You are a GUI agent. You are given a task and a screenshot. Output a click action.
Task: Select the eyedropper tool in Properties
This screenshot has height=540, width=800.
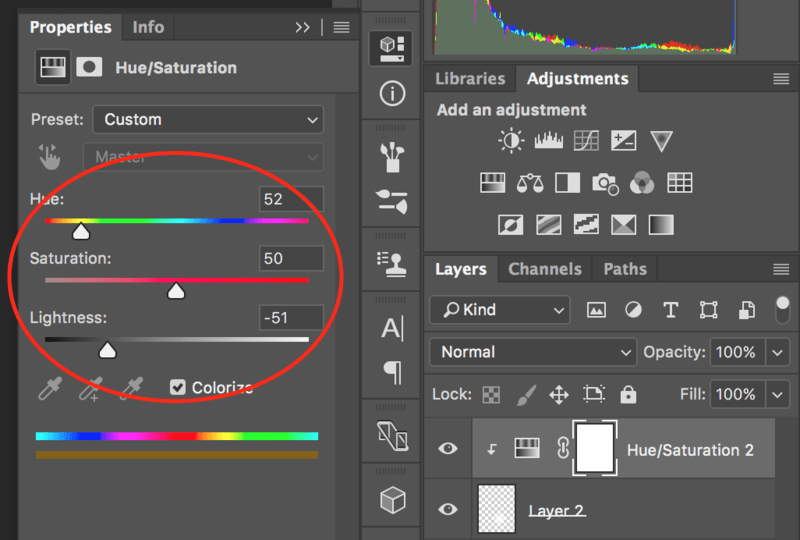51,388
